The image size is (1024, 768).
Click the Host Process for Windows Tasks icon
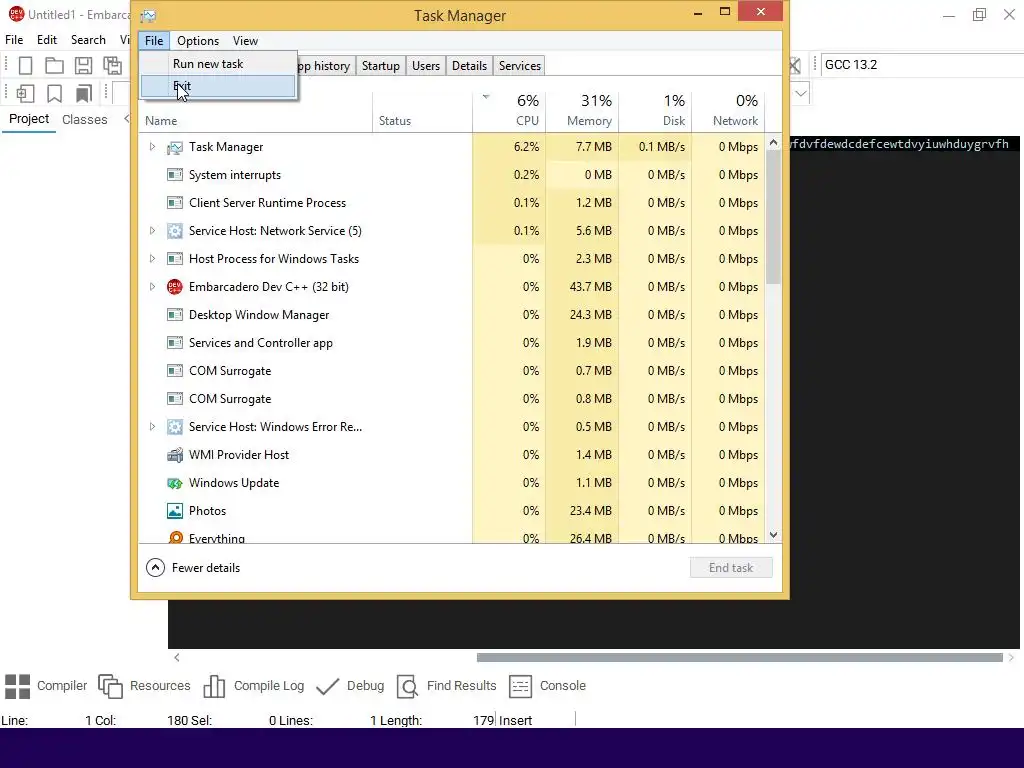click(174, 259)
